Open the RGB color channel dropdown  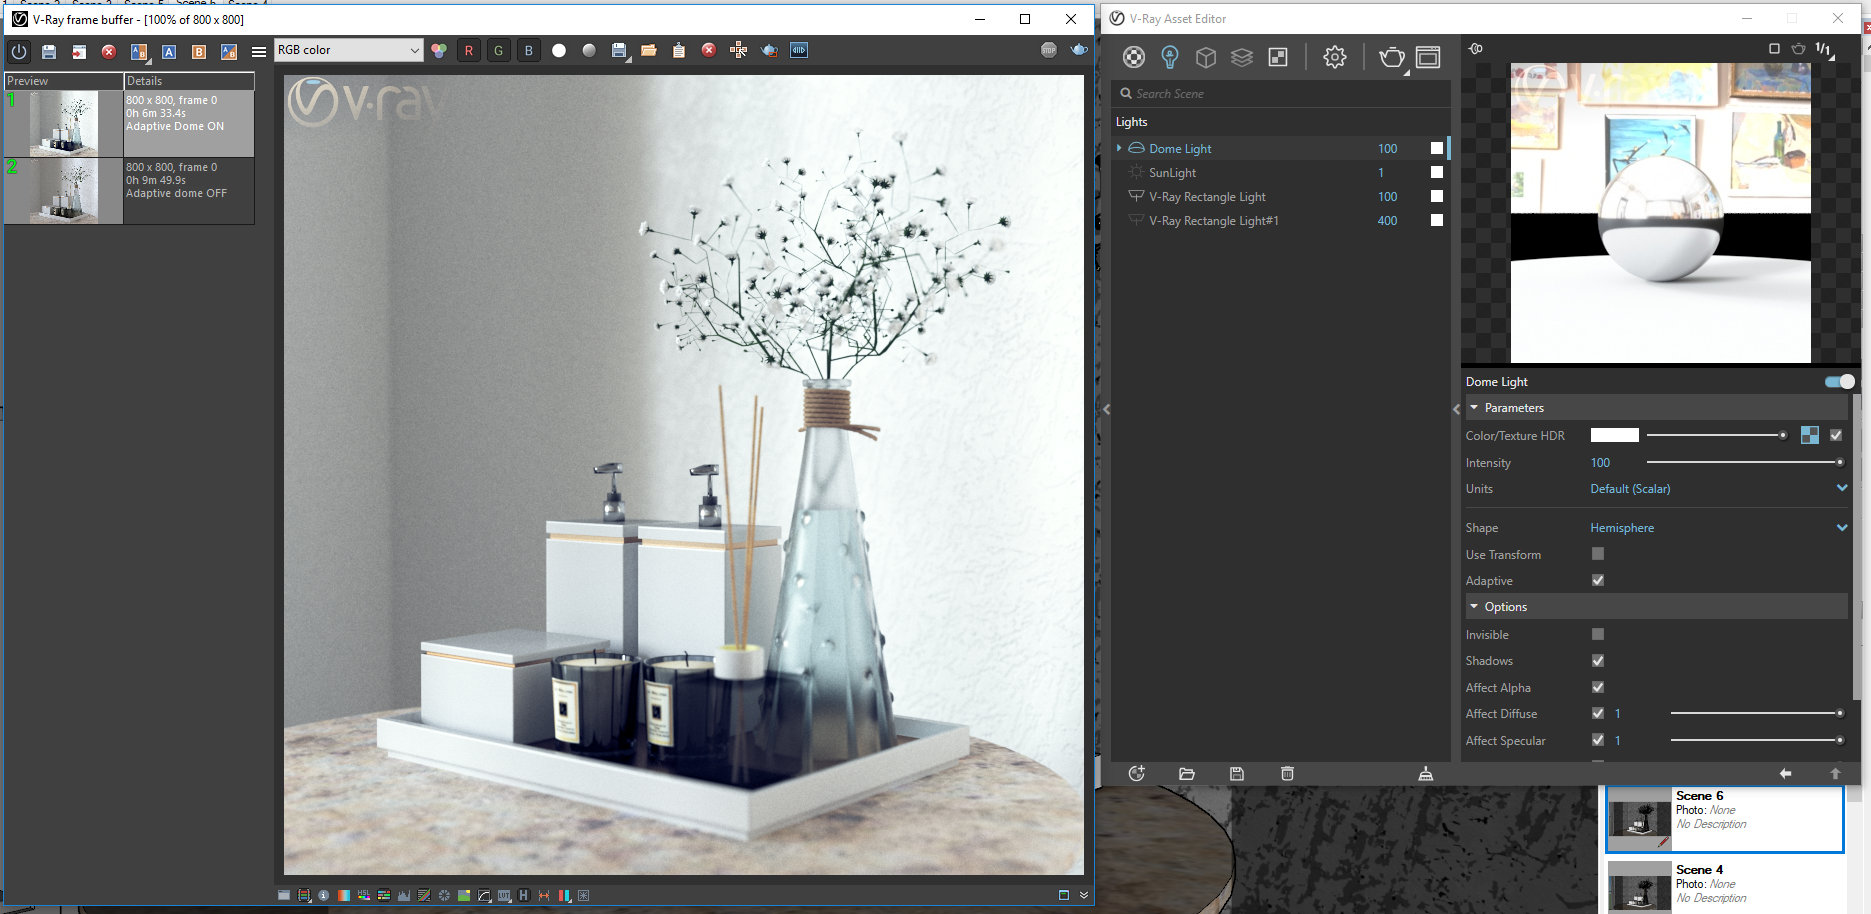tap(349, 50)
